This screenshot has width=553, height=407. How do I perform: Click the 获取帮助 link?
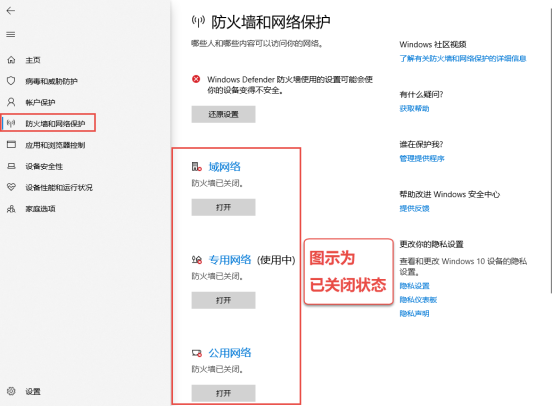coord(414,109)
